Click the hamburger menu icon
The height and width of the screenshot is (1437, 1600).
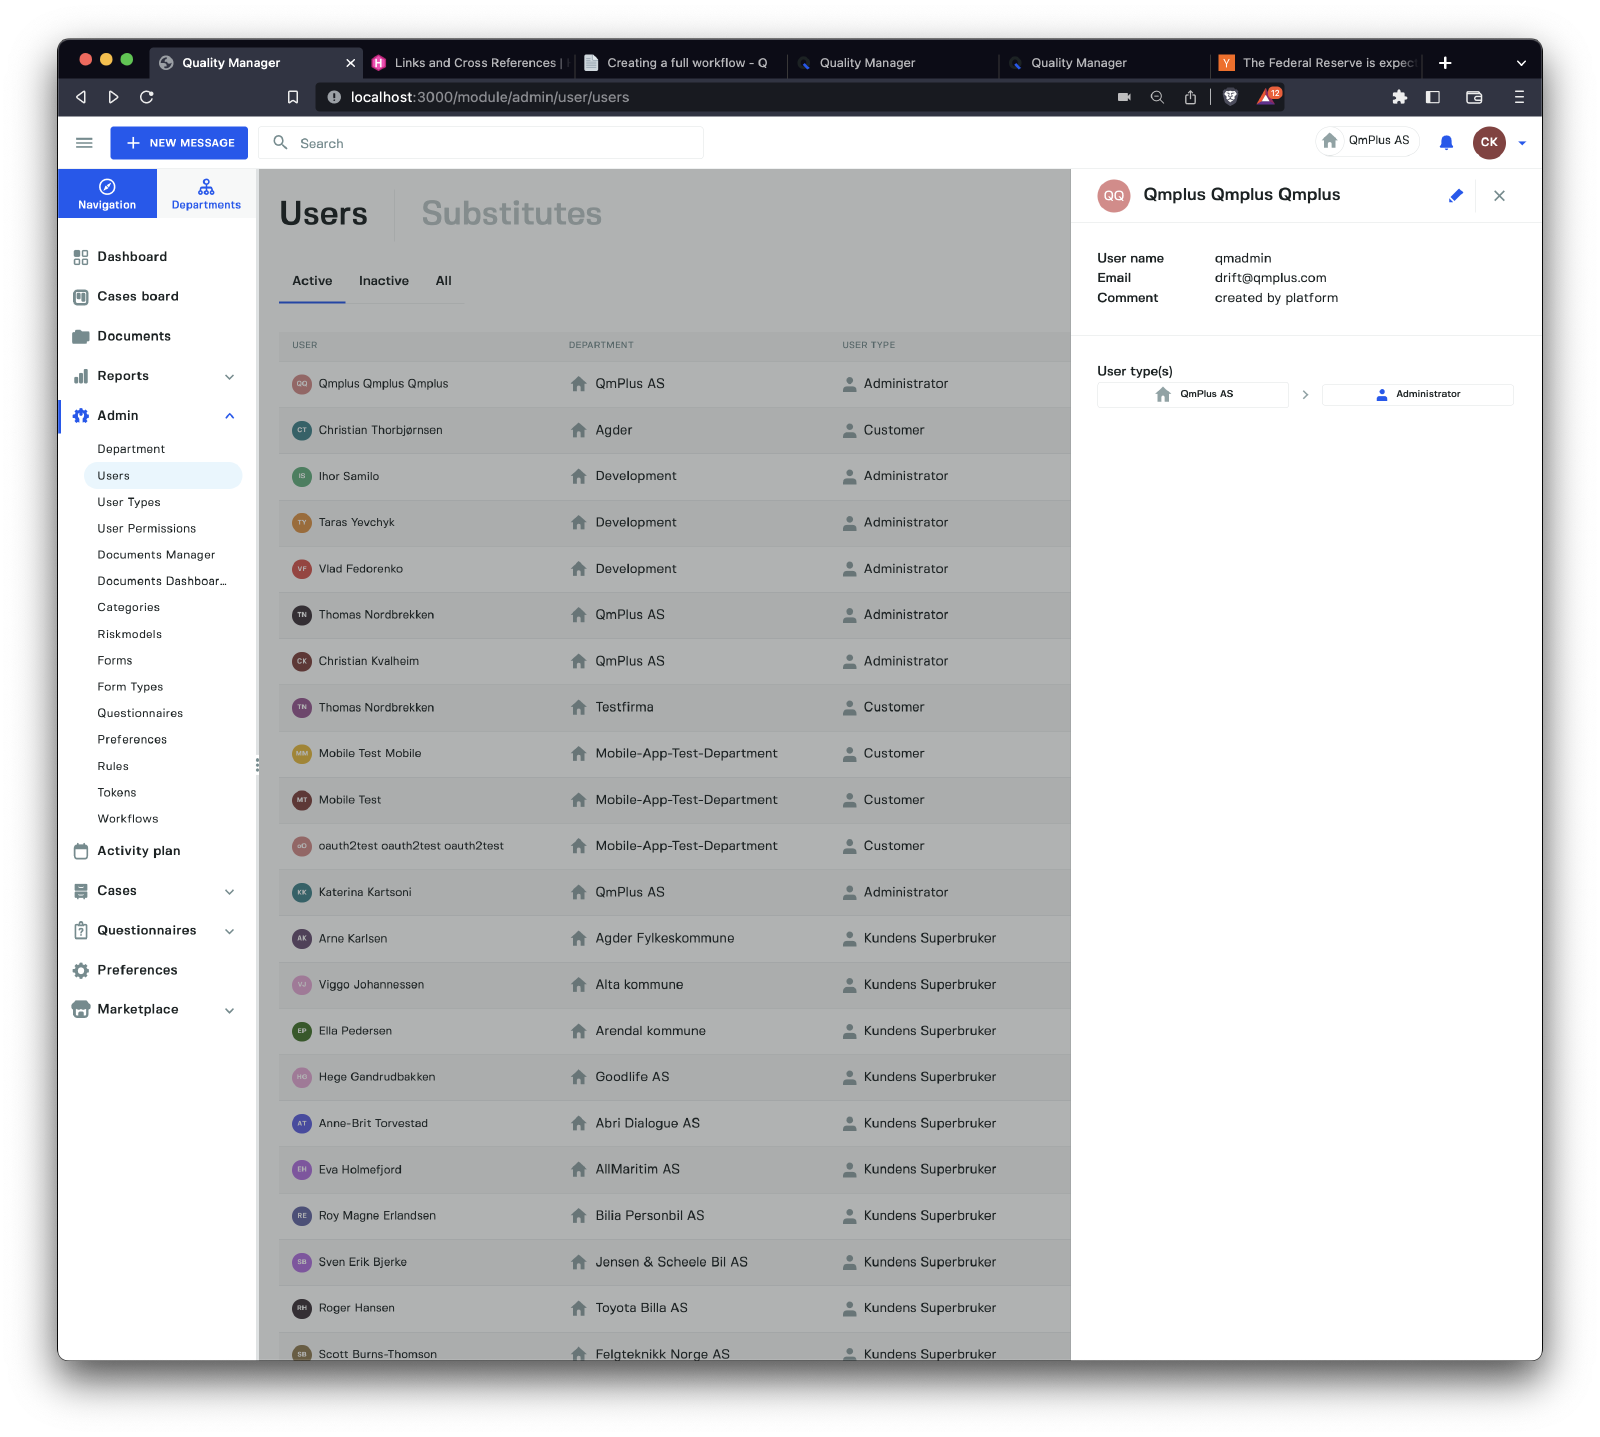point(84,143)
